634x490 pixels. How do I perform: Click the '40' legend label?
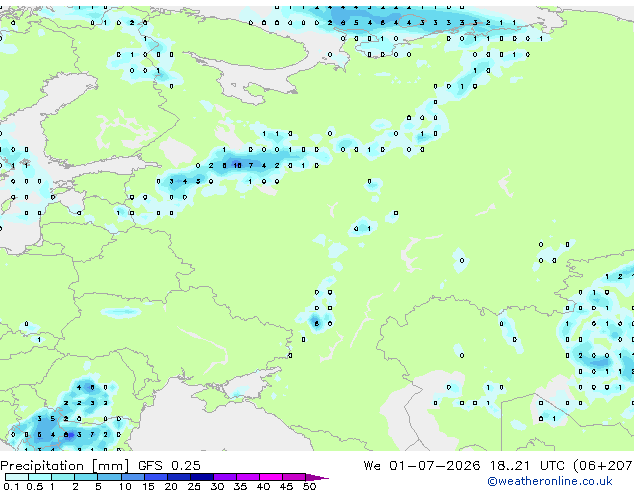264,486
